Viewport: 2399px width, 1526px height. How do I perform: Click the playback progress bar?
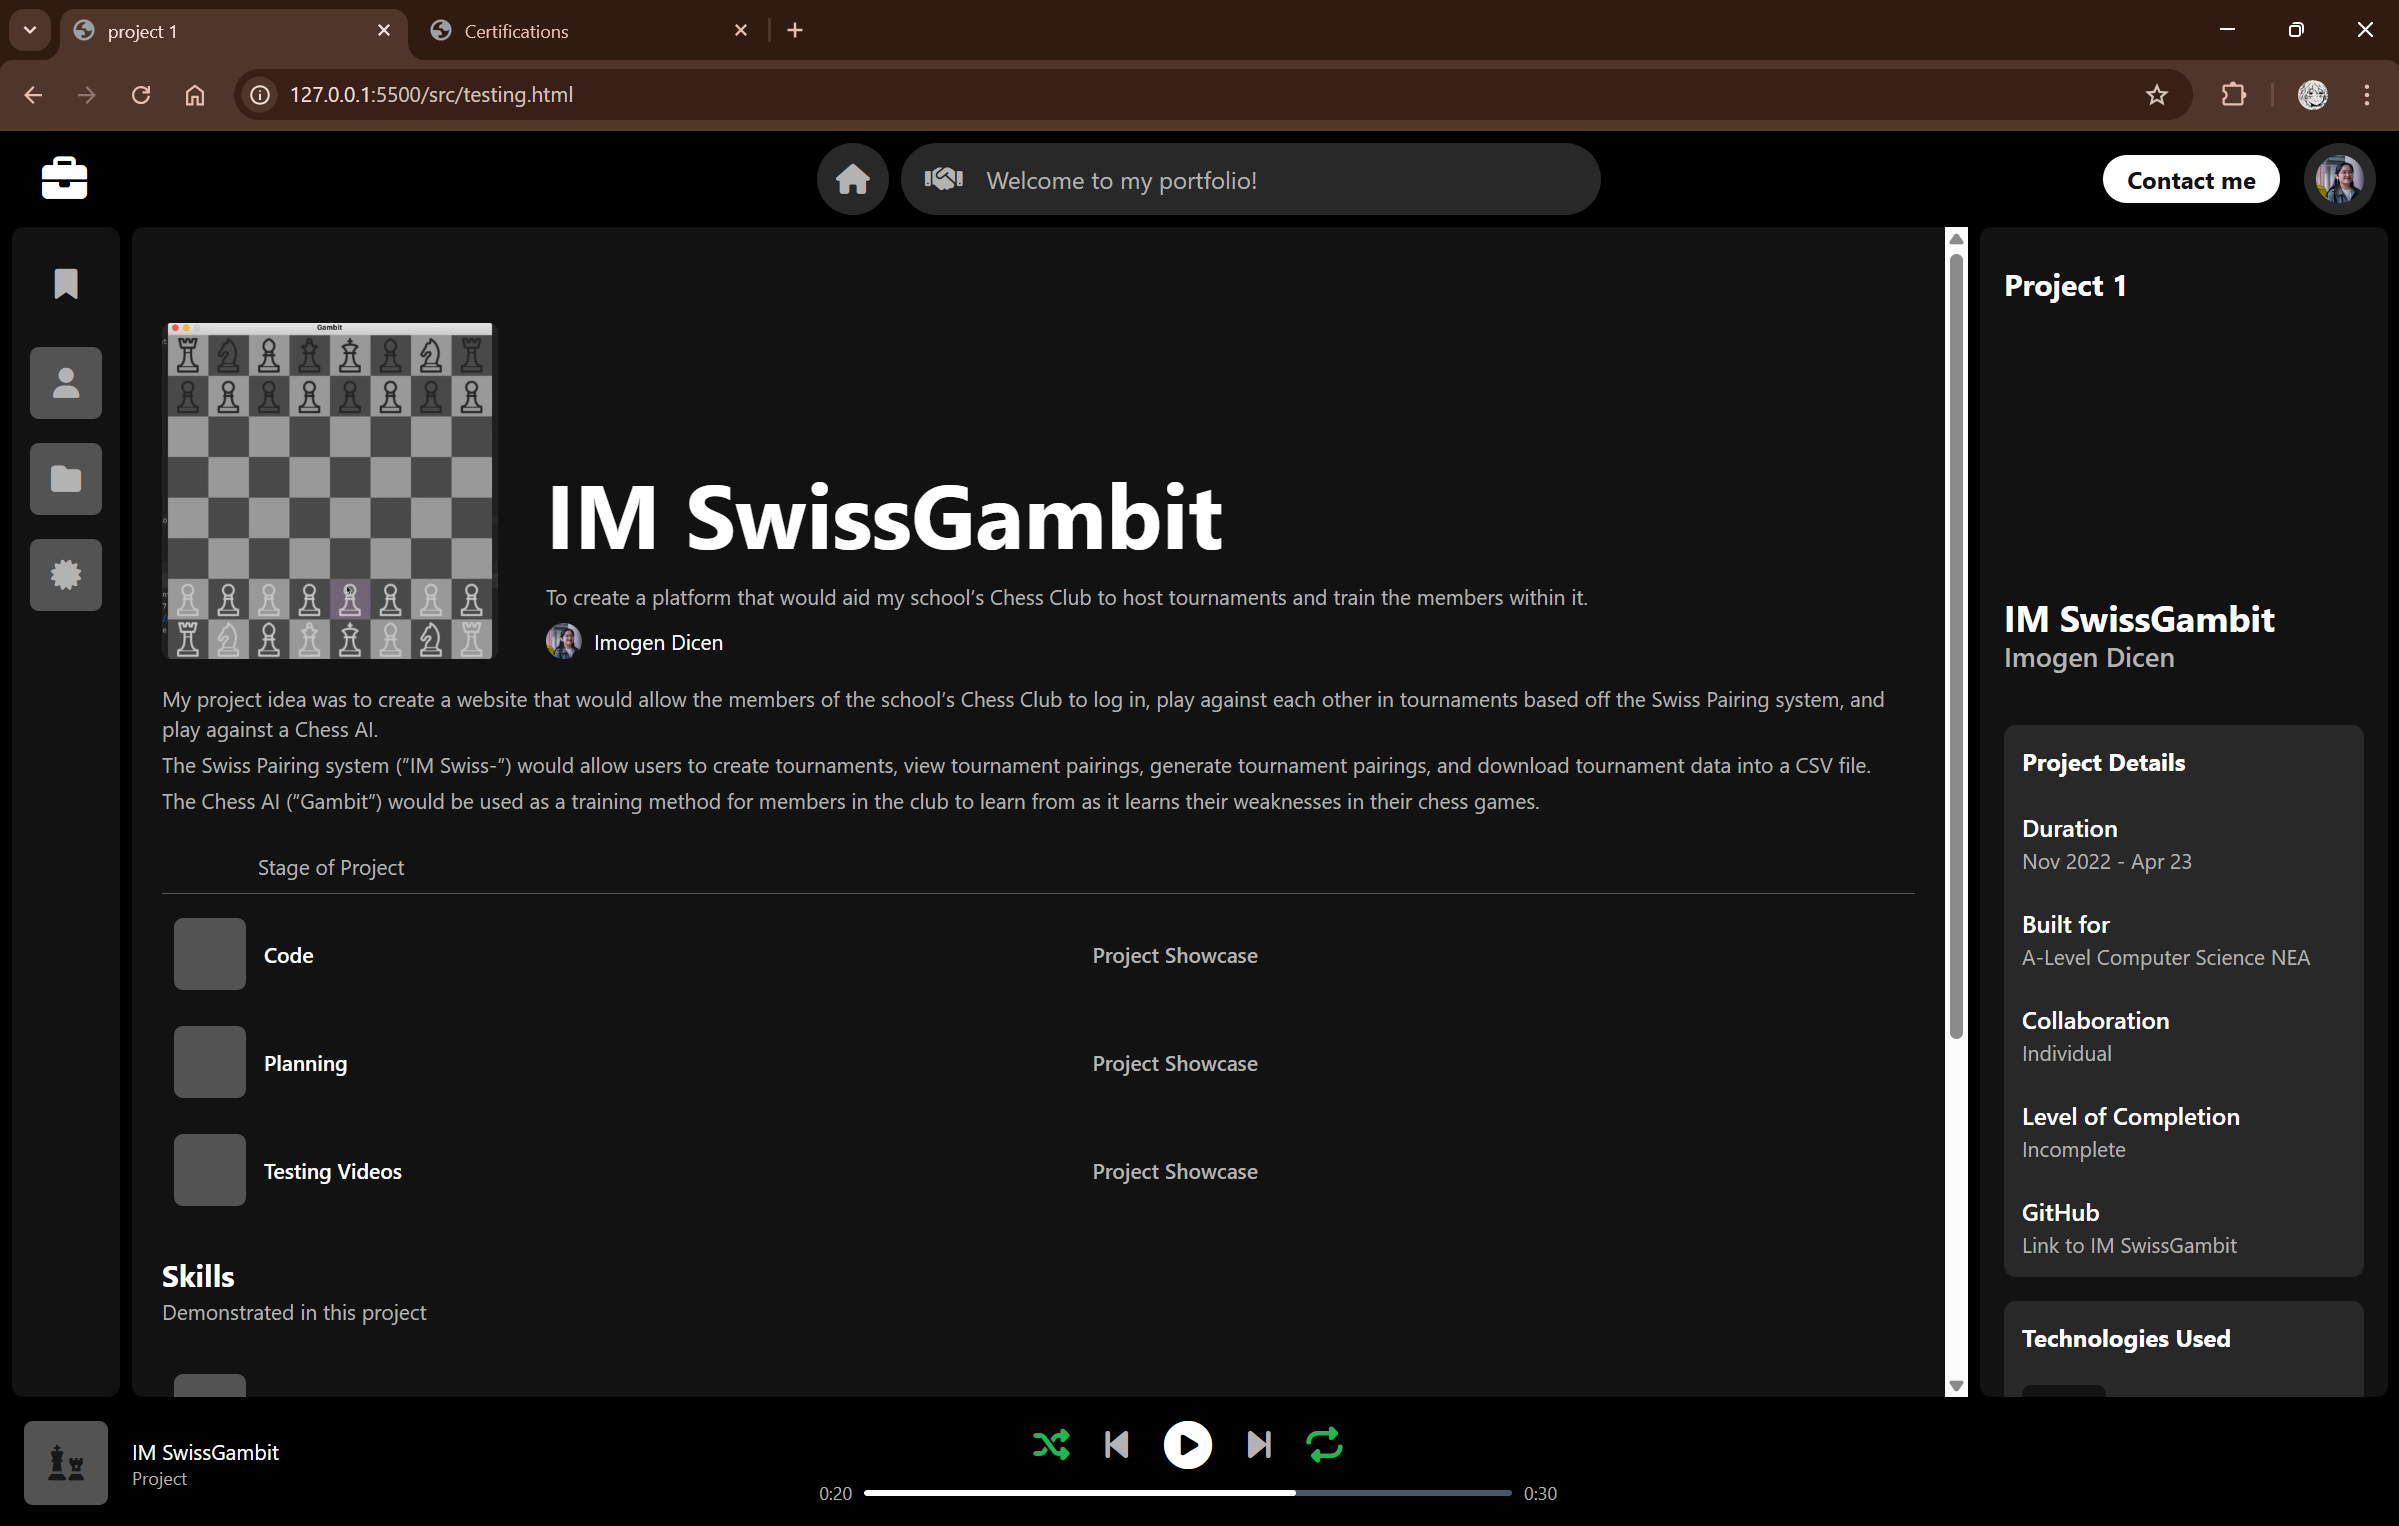[1187, 1492]
